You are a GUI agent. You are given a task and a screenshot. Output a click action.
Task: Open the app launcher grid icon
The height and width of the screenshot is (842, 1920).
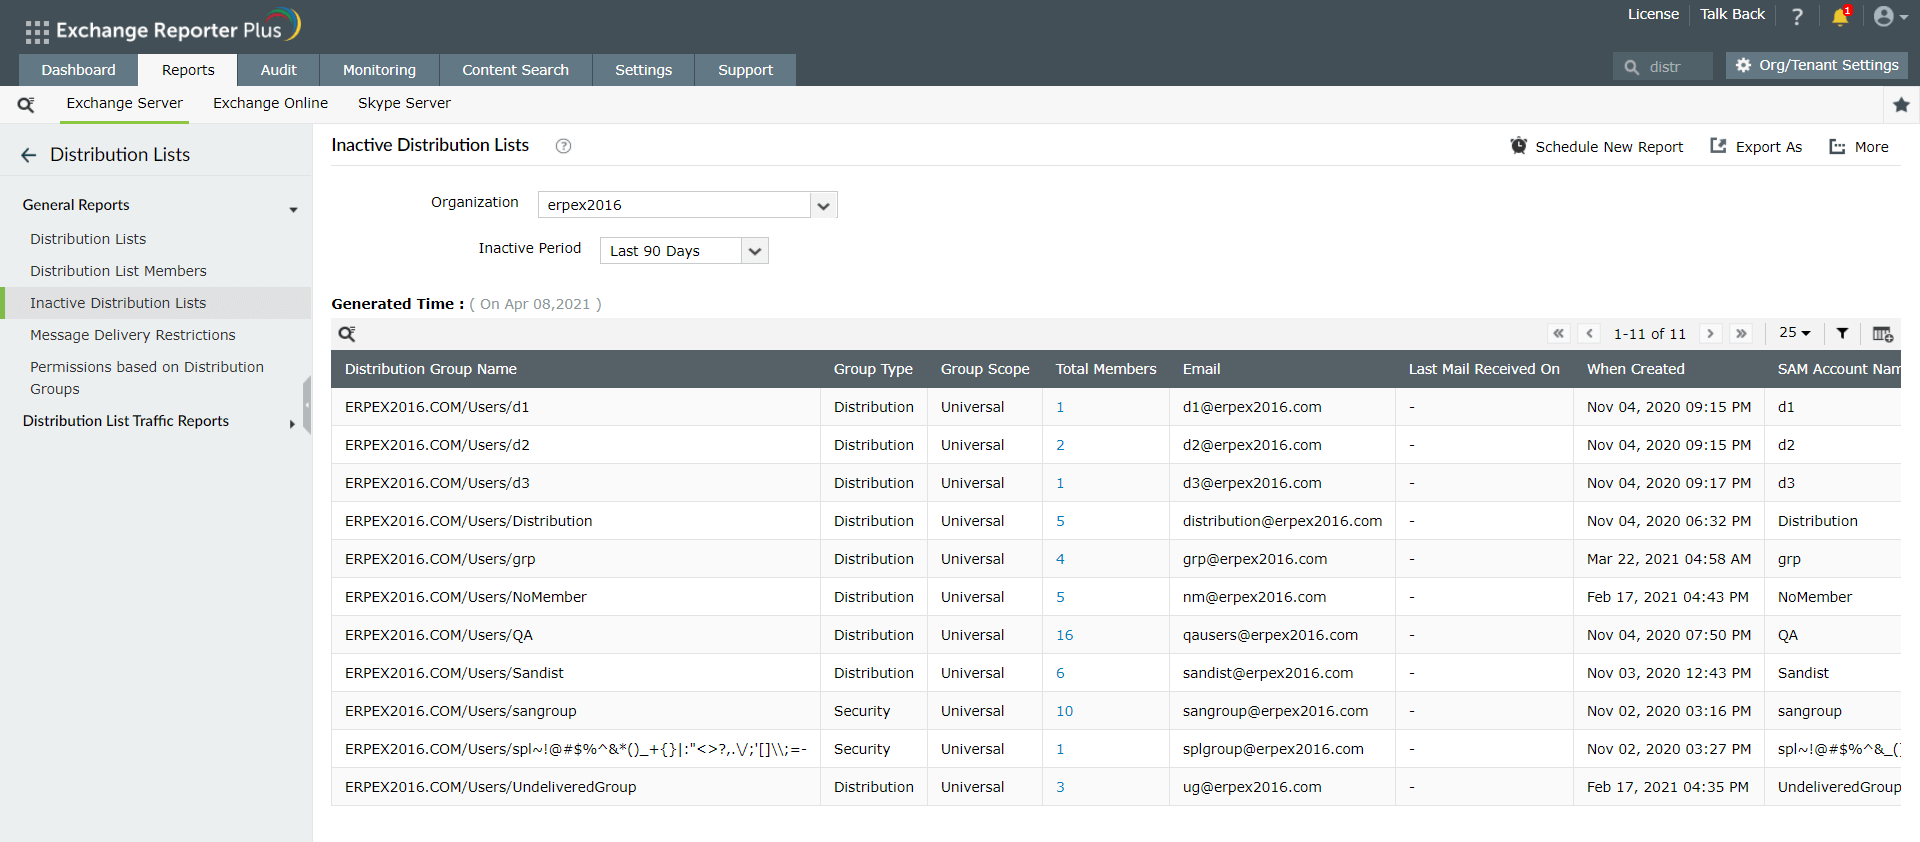(x=37, y=32)
